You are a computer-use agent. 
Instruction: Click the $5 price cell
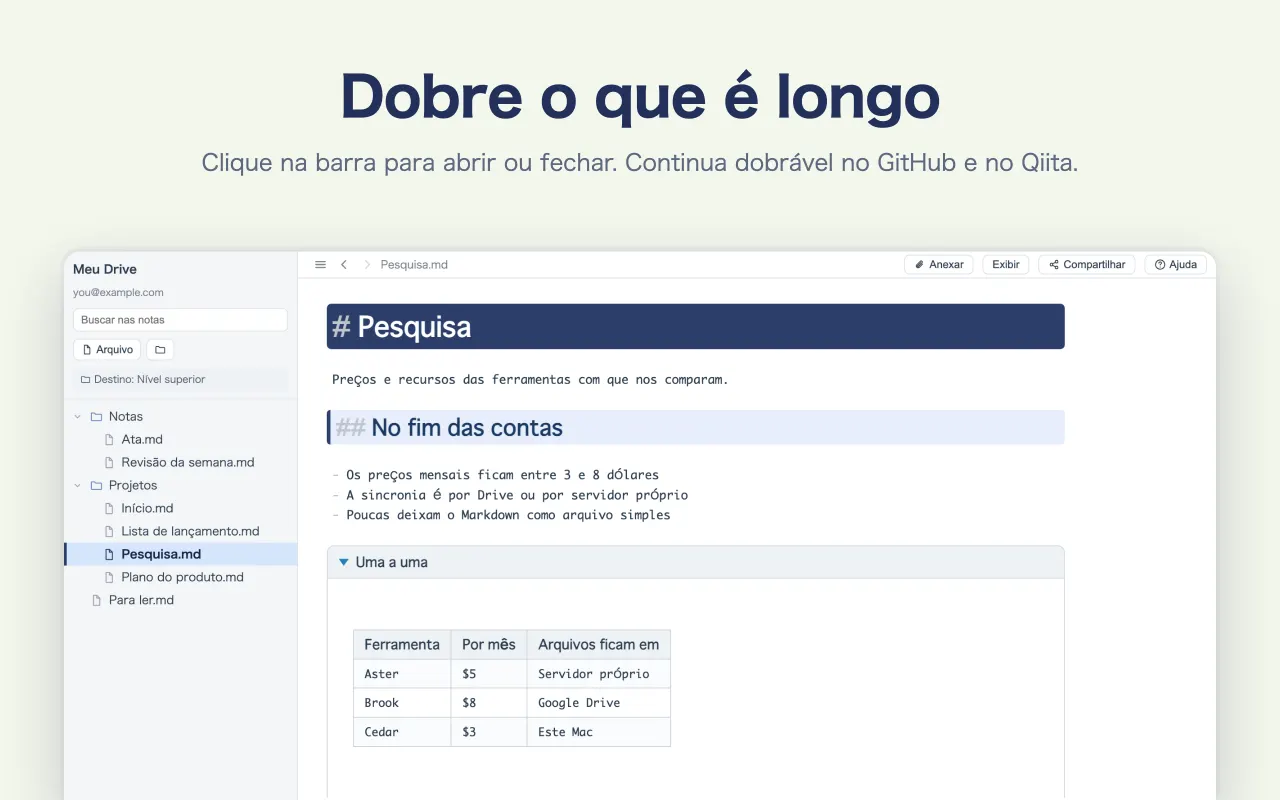(x=489, y=674)
